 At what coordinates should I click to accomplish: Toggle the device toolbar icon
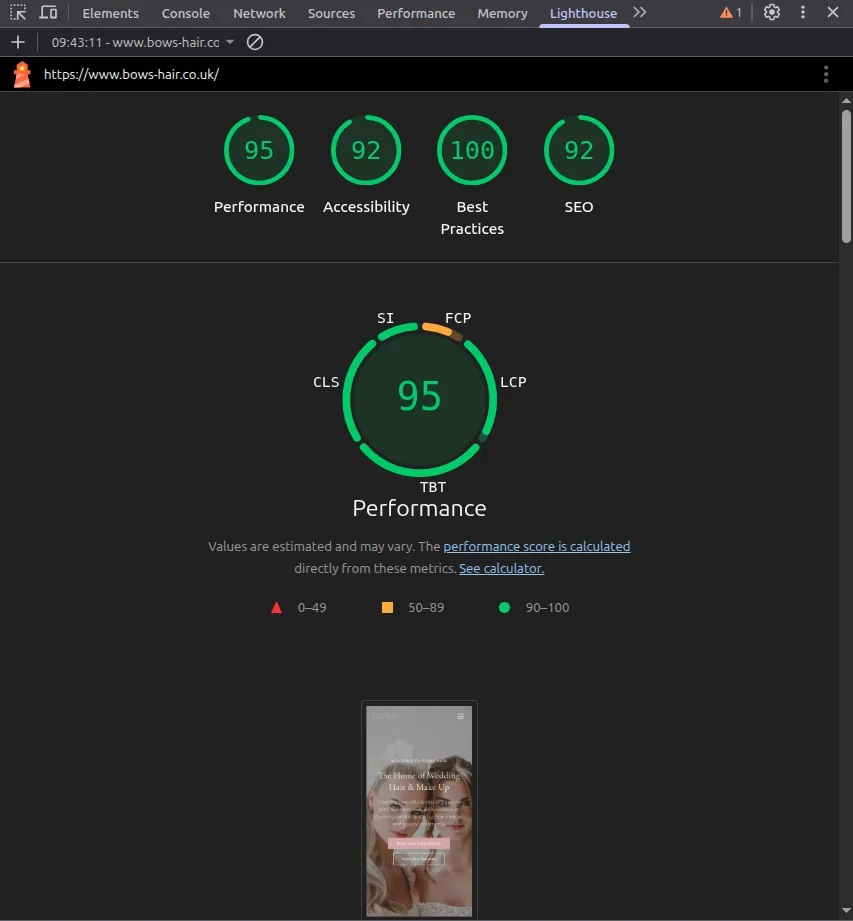[x=48, y=13]
